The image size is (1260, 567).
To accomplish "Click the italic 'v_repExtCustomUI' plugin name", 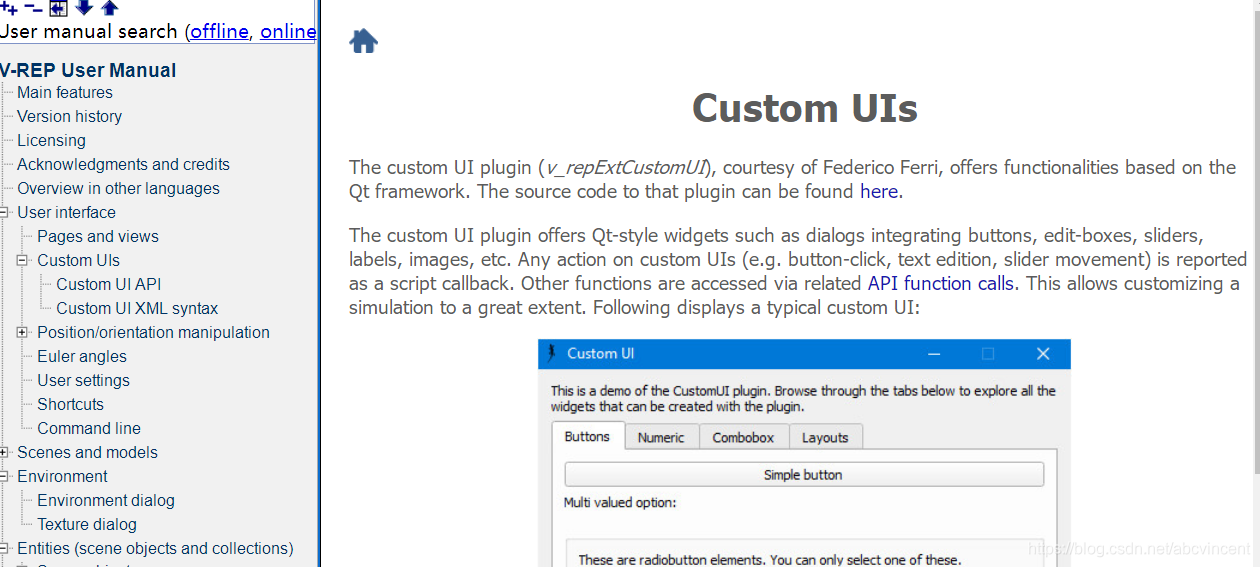I will tap(625, 167).
